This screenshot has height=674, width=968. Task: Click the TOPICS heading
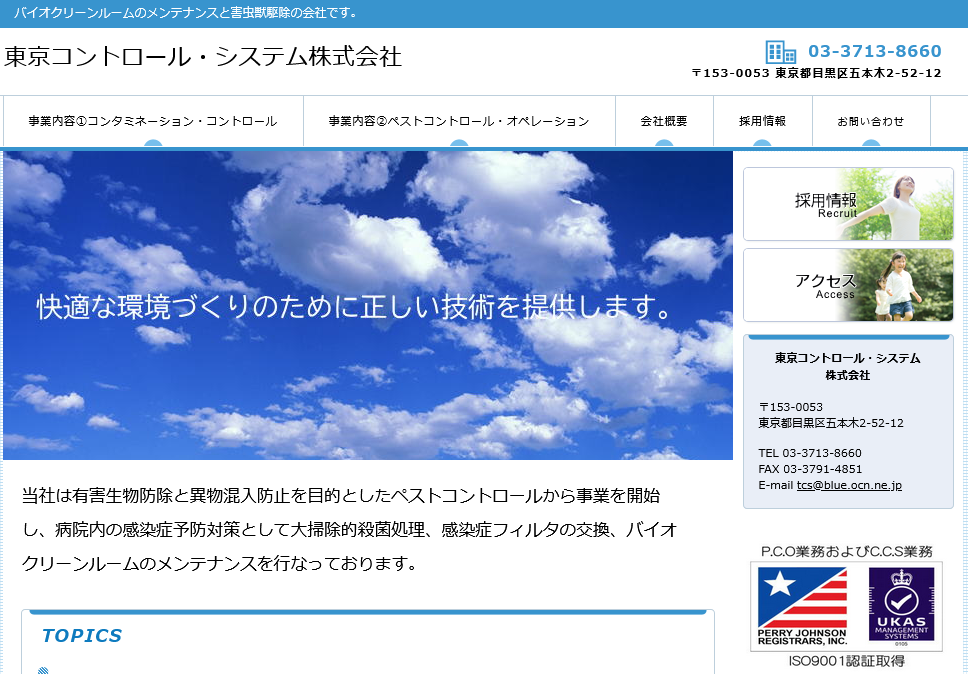pyautogui.click(x=82, y=636)
